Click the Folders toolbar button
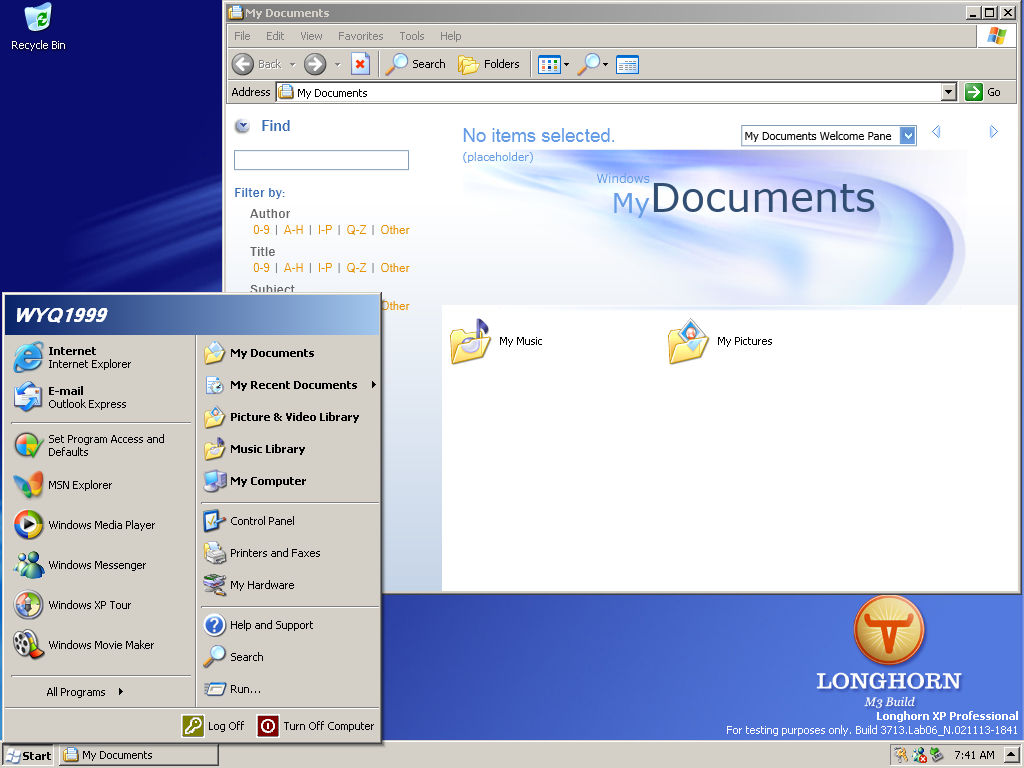Image resolution: width=1024 pixels, height=768 pixels. [x=489, y=64]
